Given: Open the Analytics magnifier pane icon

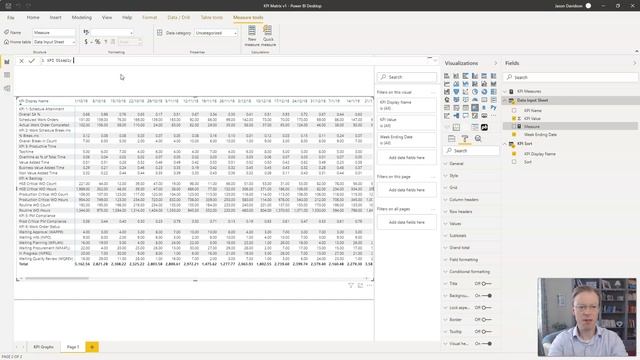Looking at the screenshot, I should tap(478, 139).
